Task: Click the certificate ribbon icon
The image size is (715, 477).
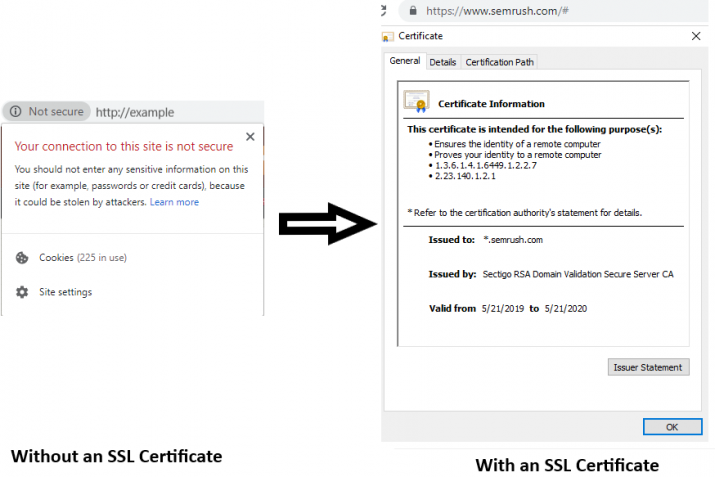Action: pos(416,101)
